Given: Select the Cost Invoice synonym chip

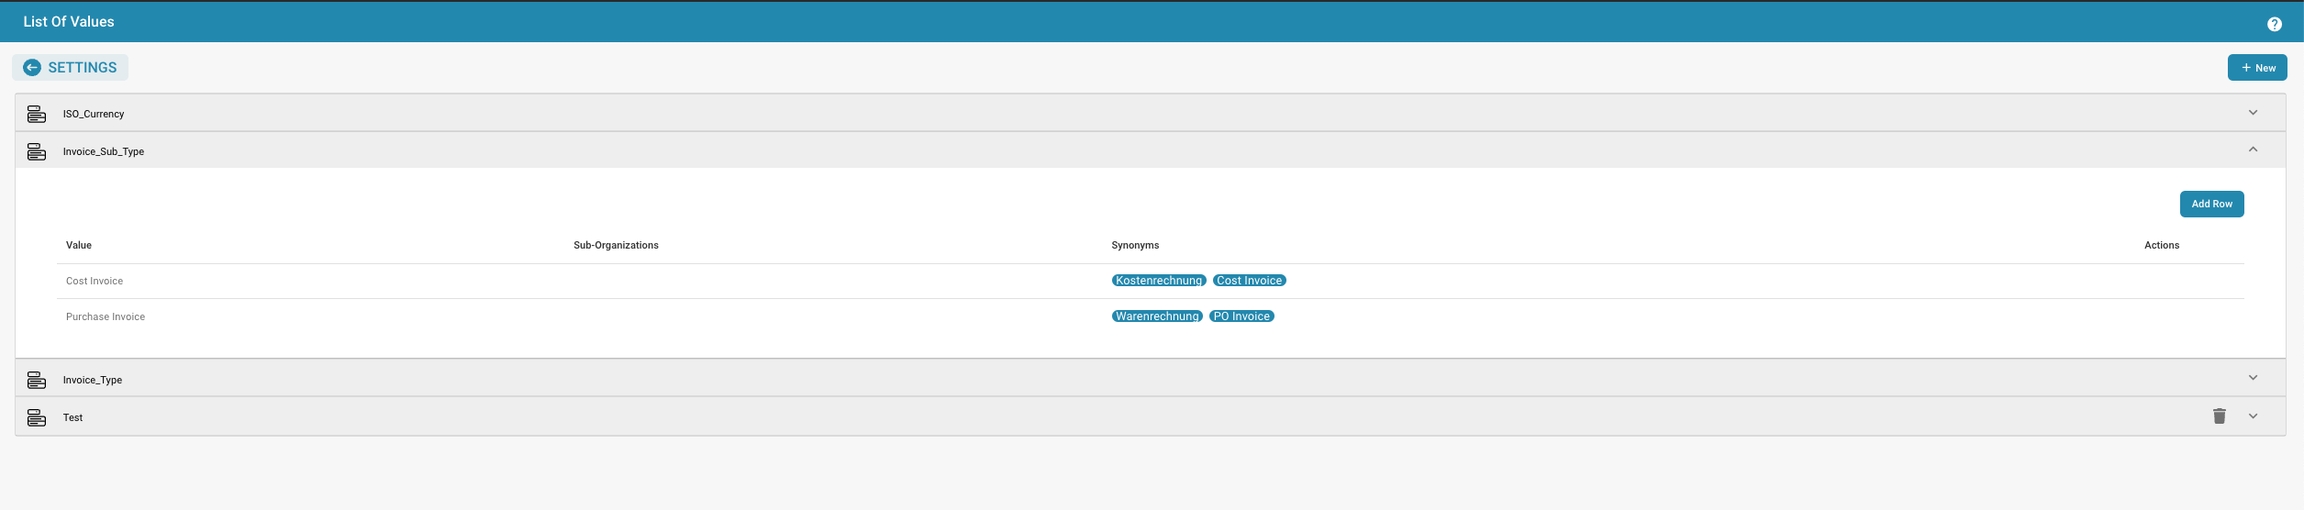Looking at the screenshot, I should 1249,281.
